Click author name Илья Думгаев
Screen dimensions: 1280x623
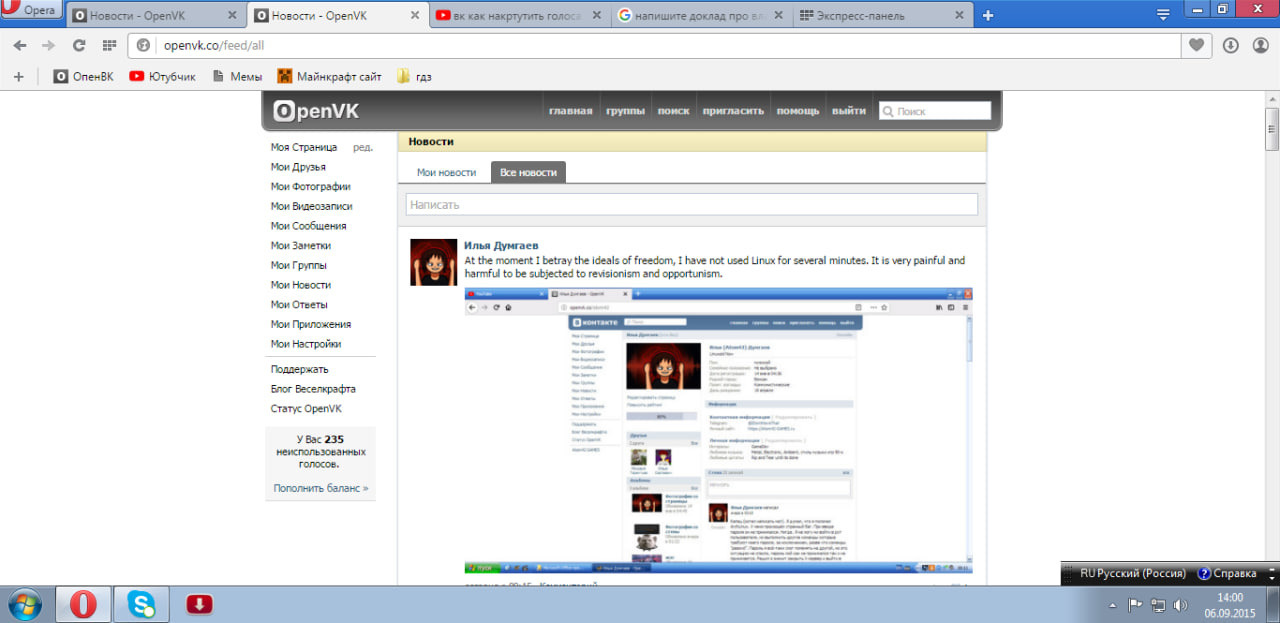(503, 246)
